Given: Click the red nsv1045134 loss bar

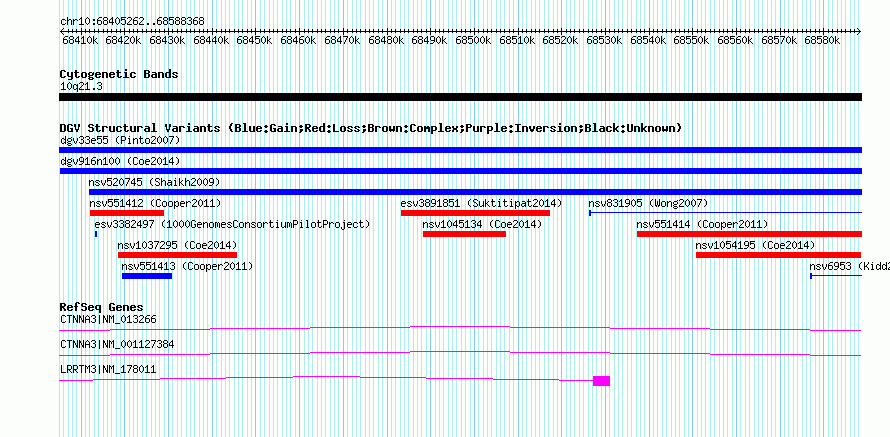Looking at the screenshot, I should click(464, 234).
